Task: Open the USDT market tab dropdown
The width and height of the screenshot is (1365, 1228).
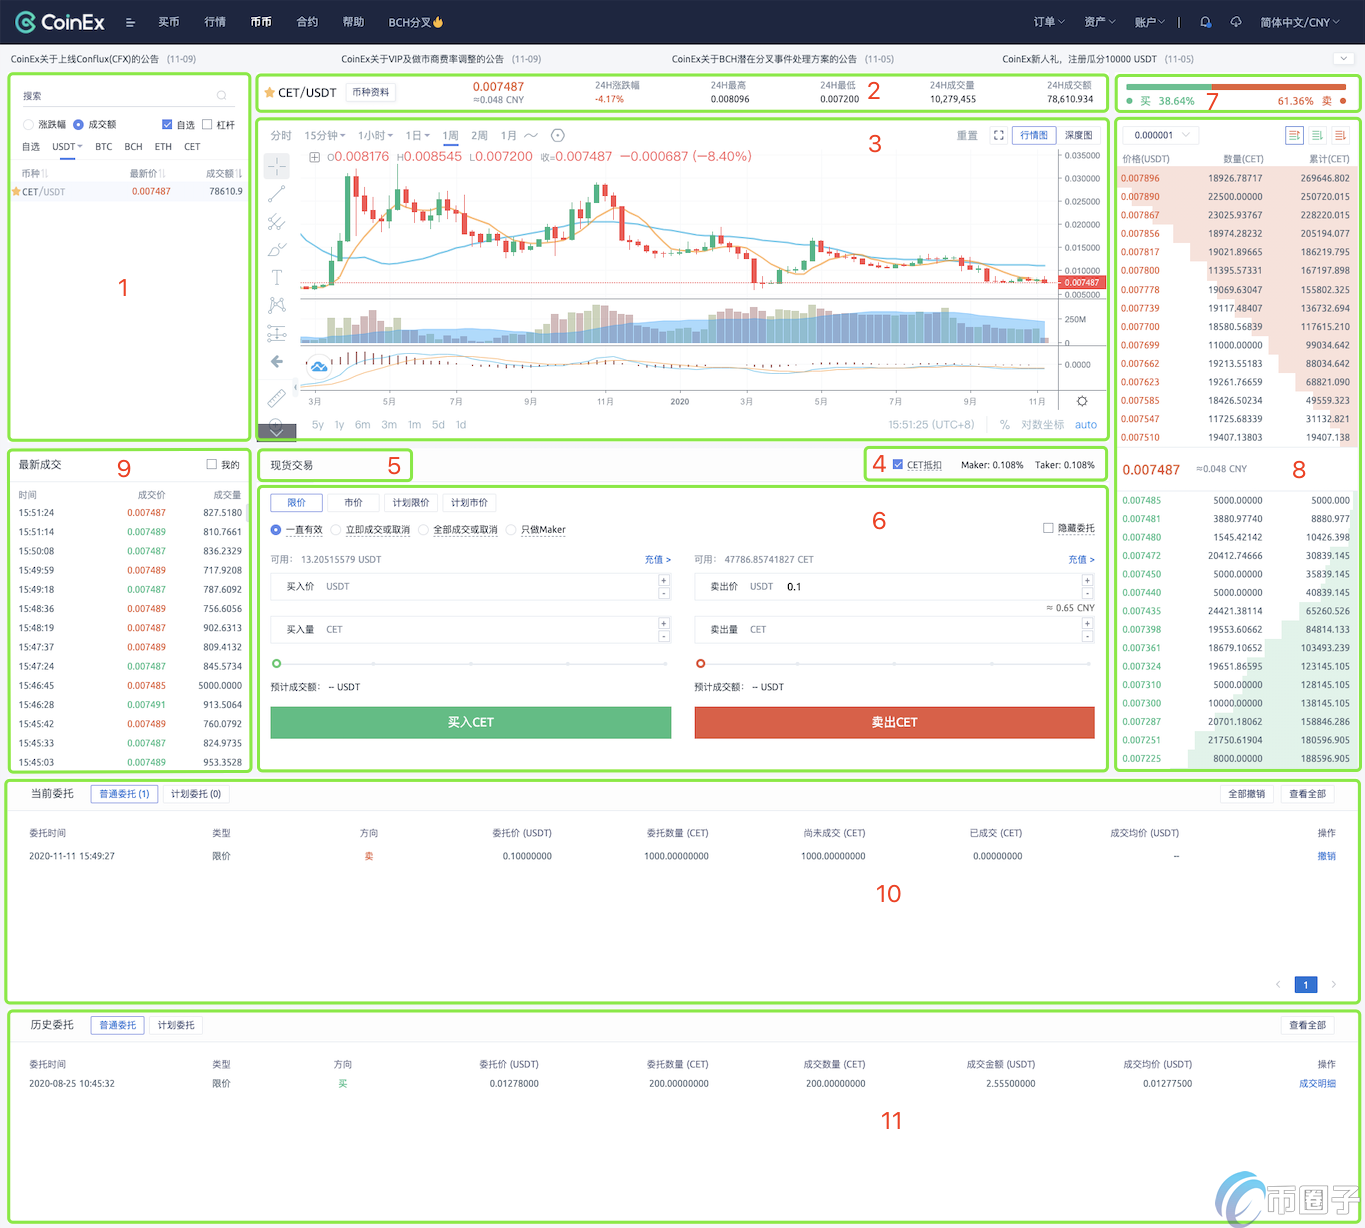Action: click(x=68, y=147)
